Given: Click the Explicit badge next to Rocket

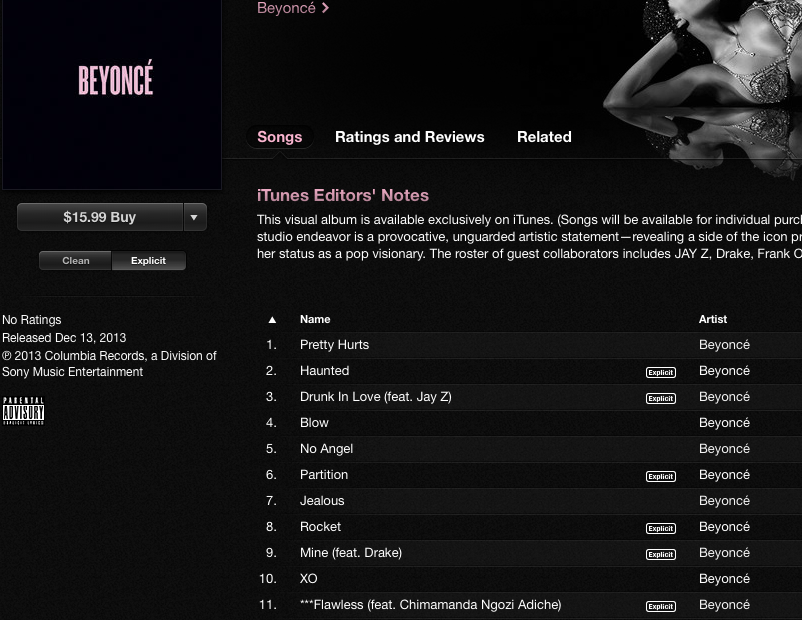Looking at the screenshot, I should pos(660,528).
